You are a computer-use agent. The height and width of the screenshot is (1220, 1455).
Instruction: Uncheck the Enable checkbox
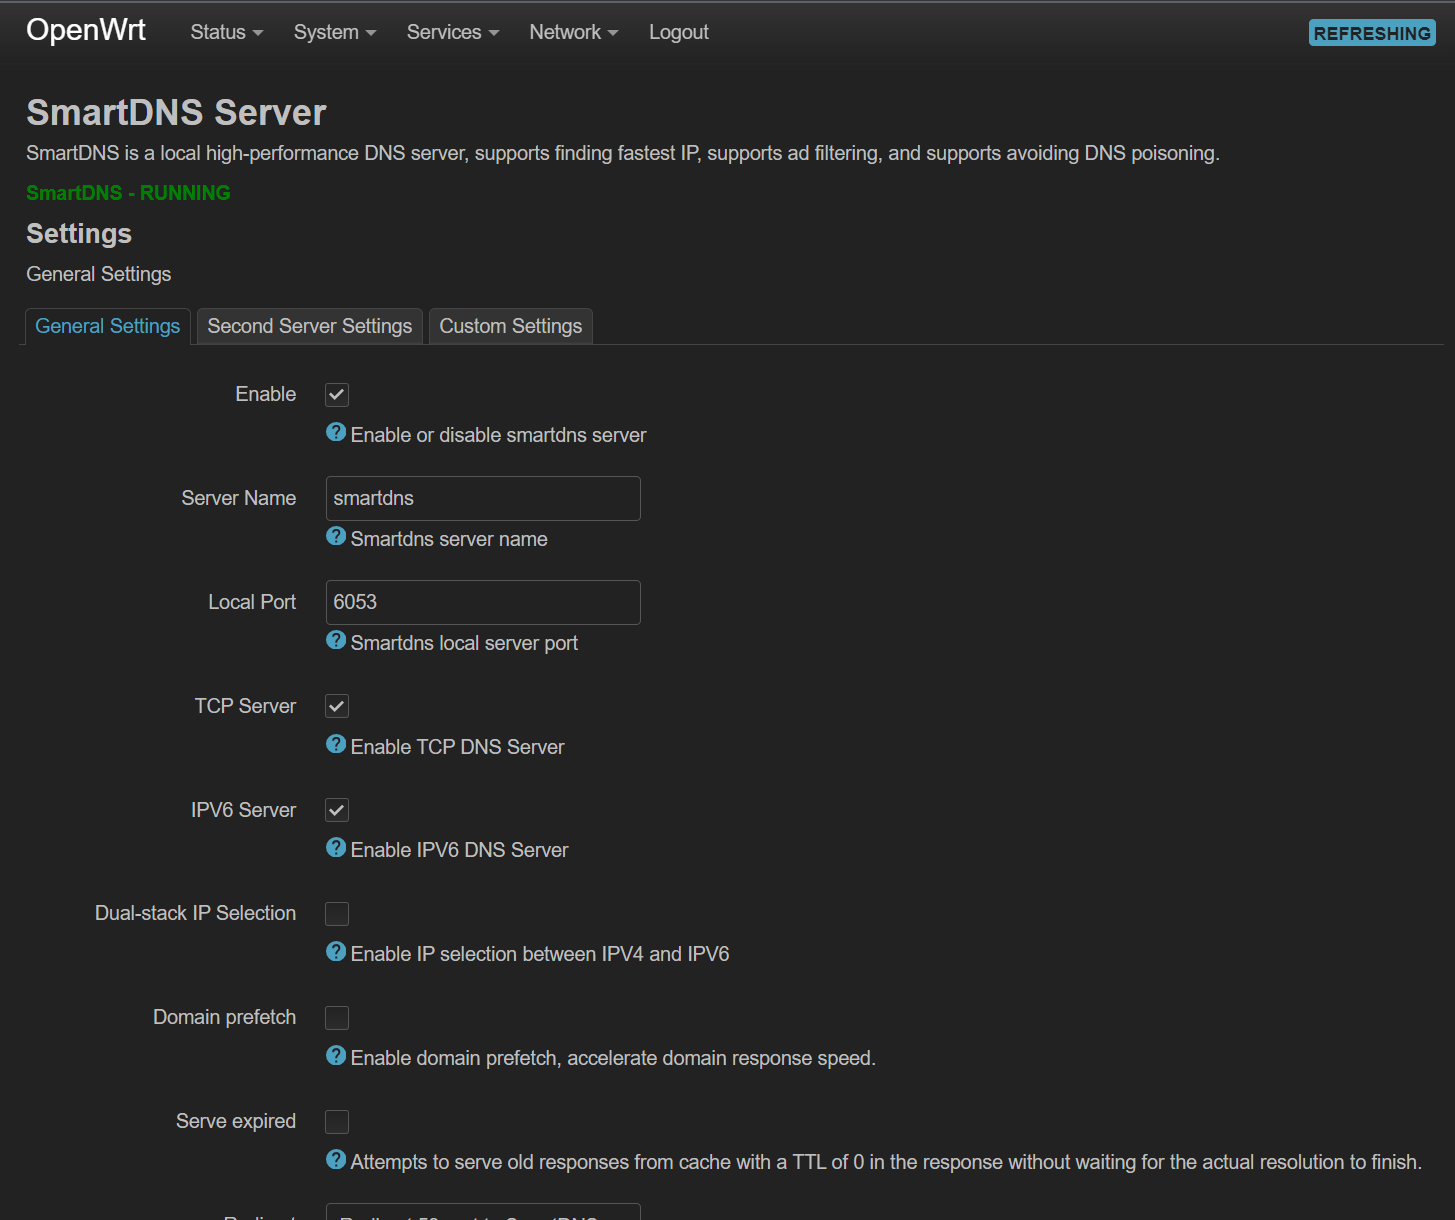[337, 395]
